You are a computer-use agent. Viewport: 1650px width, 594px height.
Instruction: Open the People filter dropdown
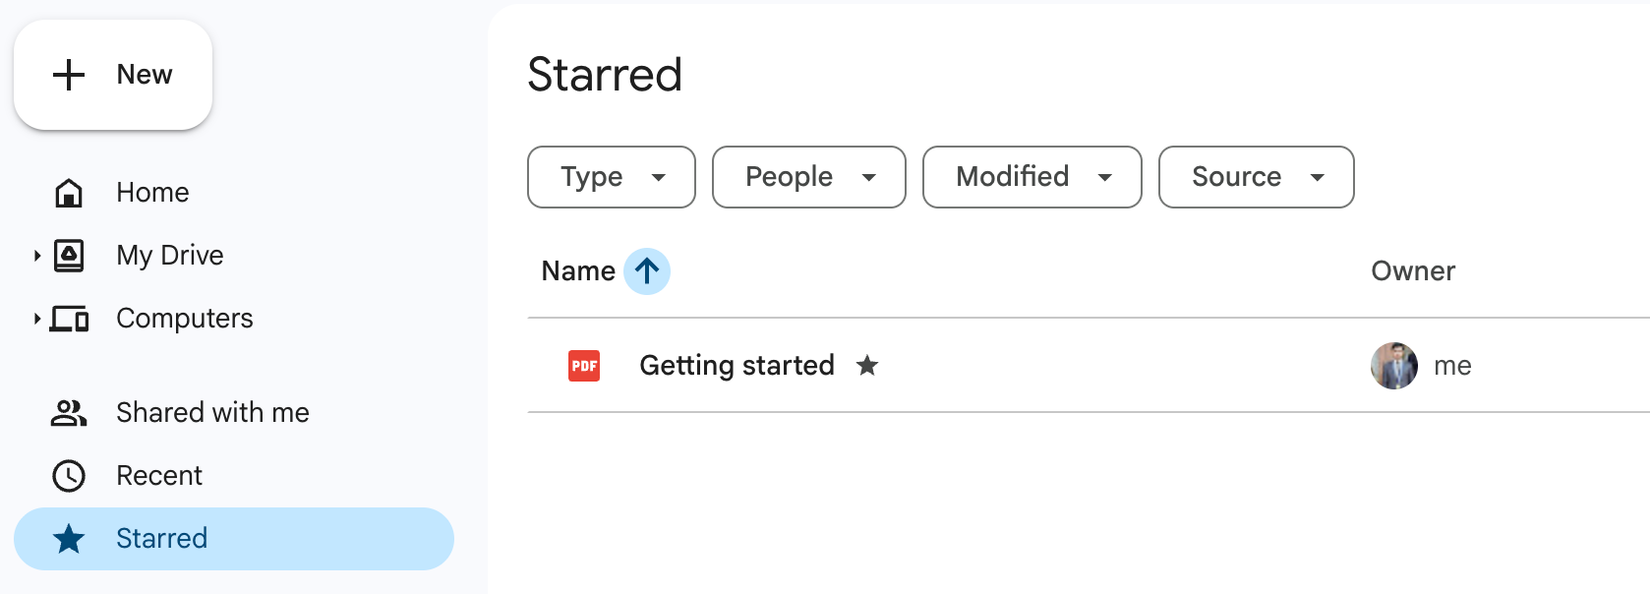(808, 177)
